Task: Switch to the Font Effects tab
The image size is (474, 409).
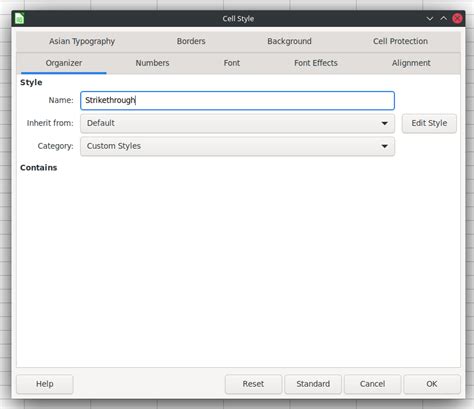Action: point(316,63)
